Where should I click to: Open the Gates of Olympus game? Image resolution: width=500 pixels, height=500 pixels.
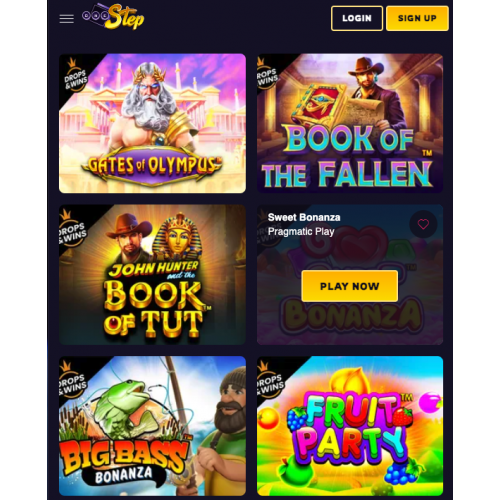pos(152,123)
